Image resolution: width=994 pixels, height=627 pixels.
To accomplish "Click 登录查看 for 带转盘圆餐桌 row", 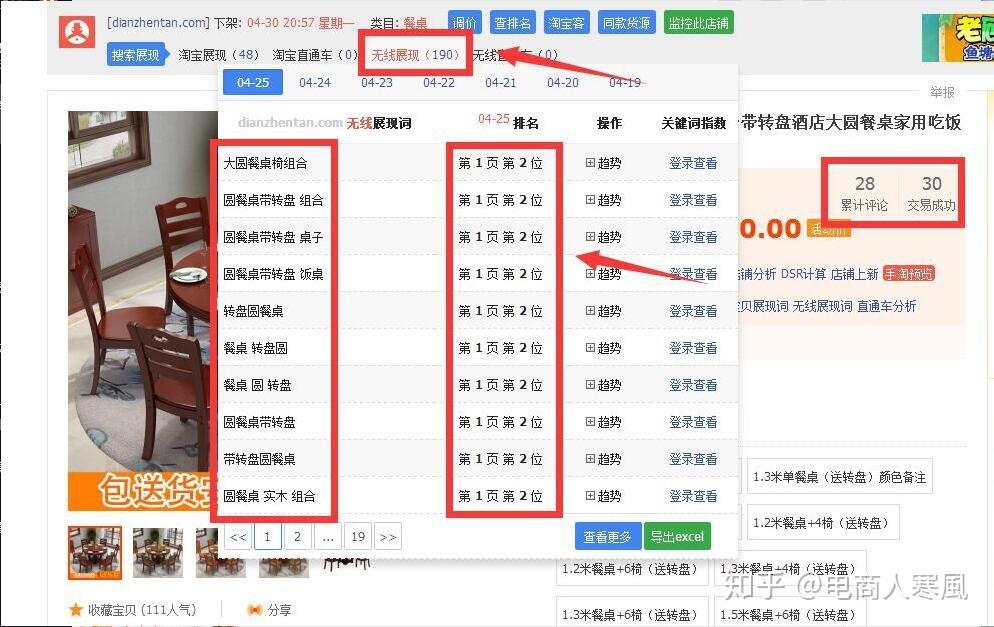I will click(x=693, y=459).
